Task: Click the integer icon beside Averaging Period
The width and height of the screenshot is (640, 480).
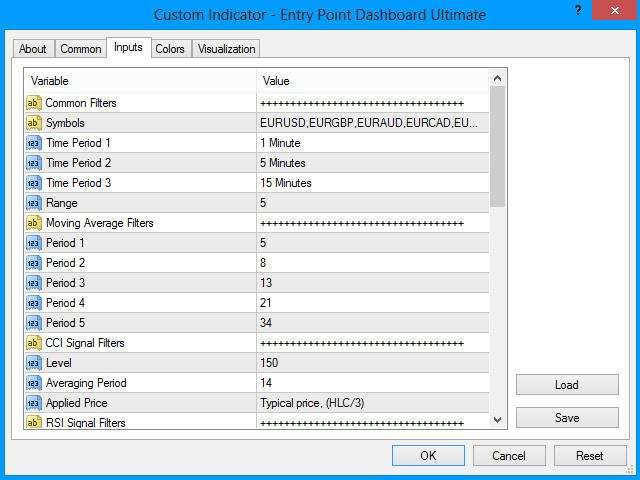Action: [x=34, y=383]
